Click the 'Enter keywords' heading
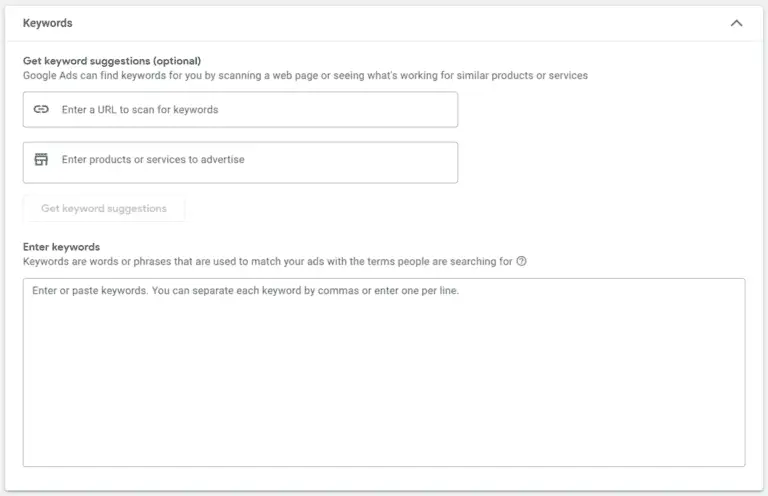This screenshot has height=496, width=768. coord(61,247)
